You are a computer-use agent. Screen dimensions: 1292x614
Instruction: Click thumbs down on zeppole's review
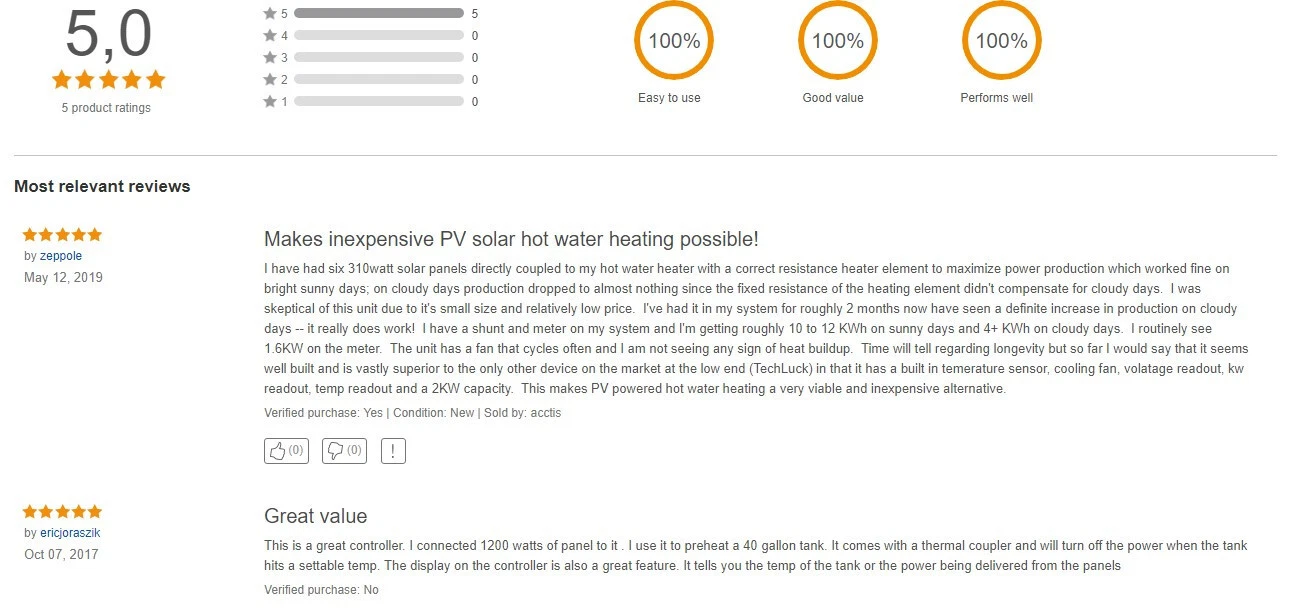click(x=344, y=451)
